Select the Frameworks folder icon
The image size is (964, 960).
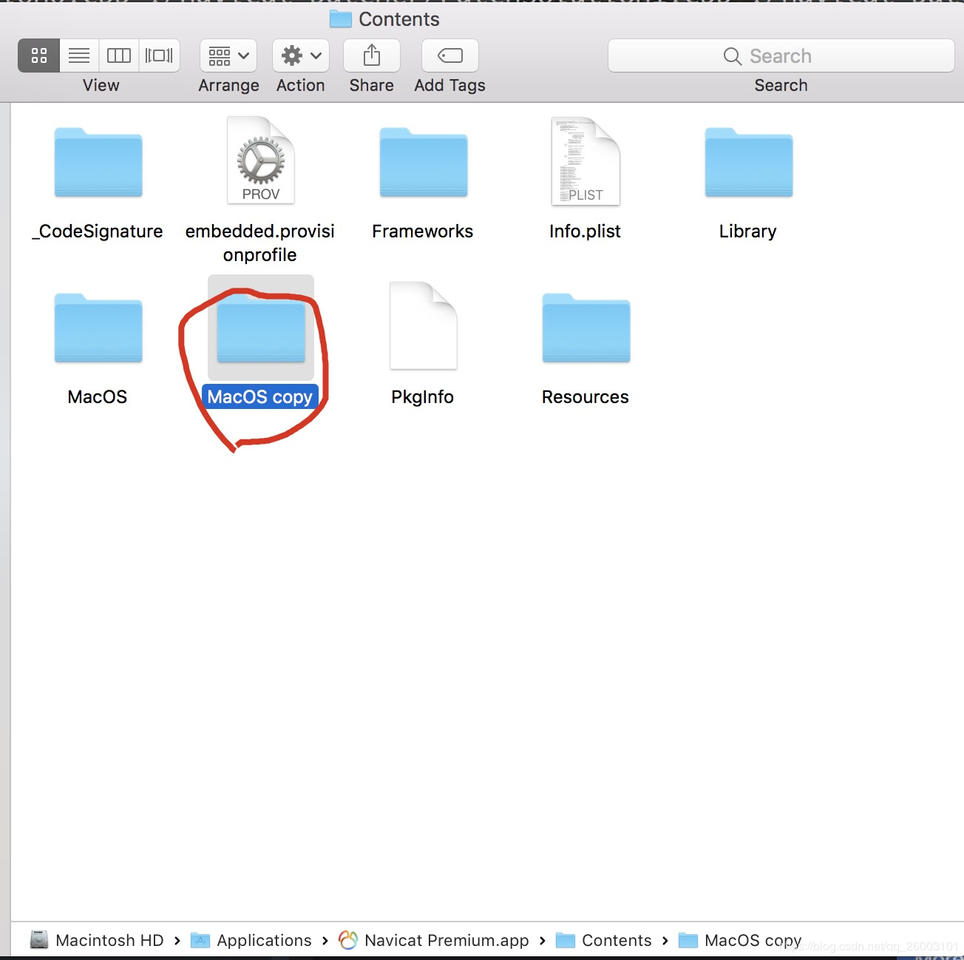click(x=424, y=162)
